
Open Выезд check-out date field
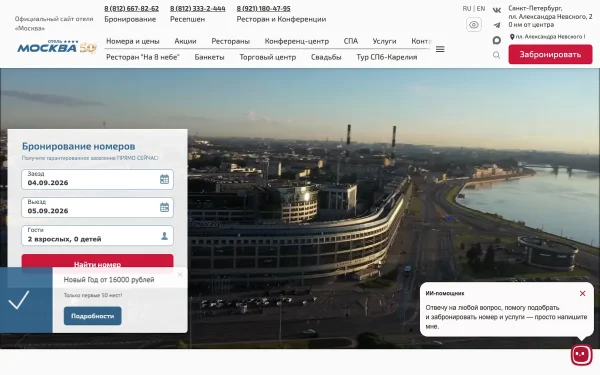point(97,207)
